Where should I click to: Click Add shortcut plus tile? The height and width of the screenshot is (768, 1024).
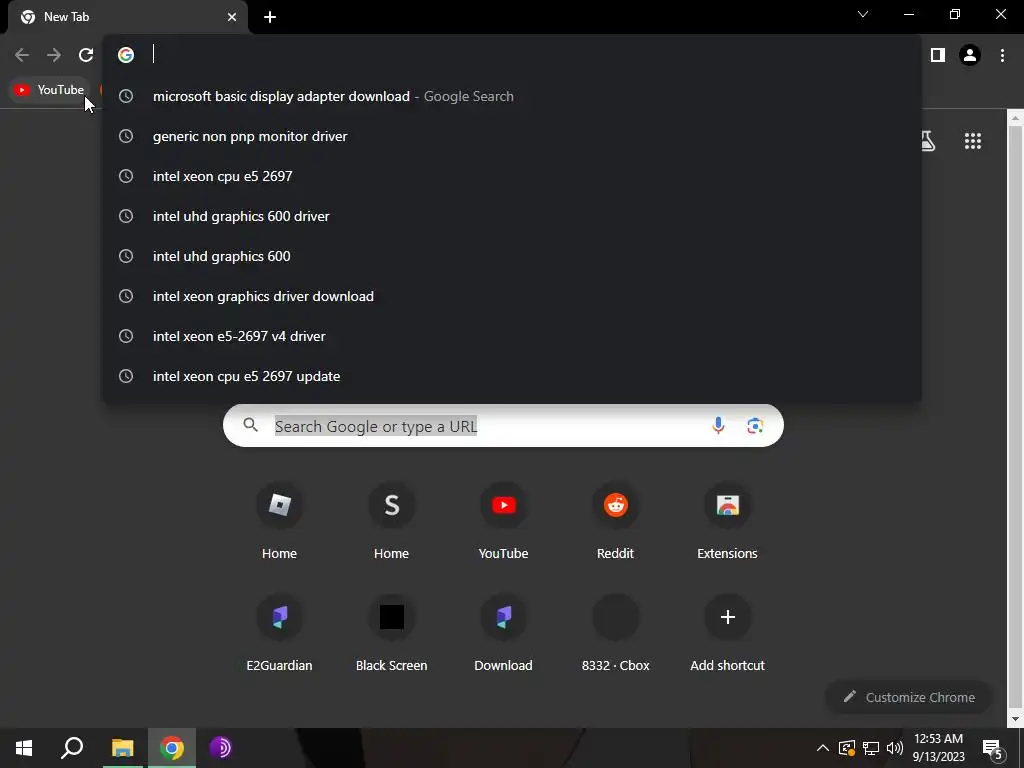[x=728, y=633]
